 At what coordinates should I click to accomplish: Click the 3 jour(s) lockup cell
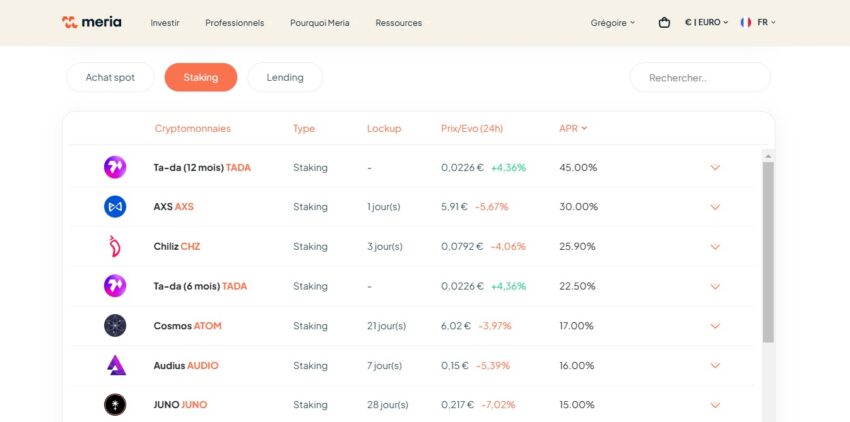385,246
